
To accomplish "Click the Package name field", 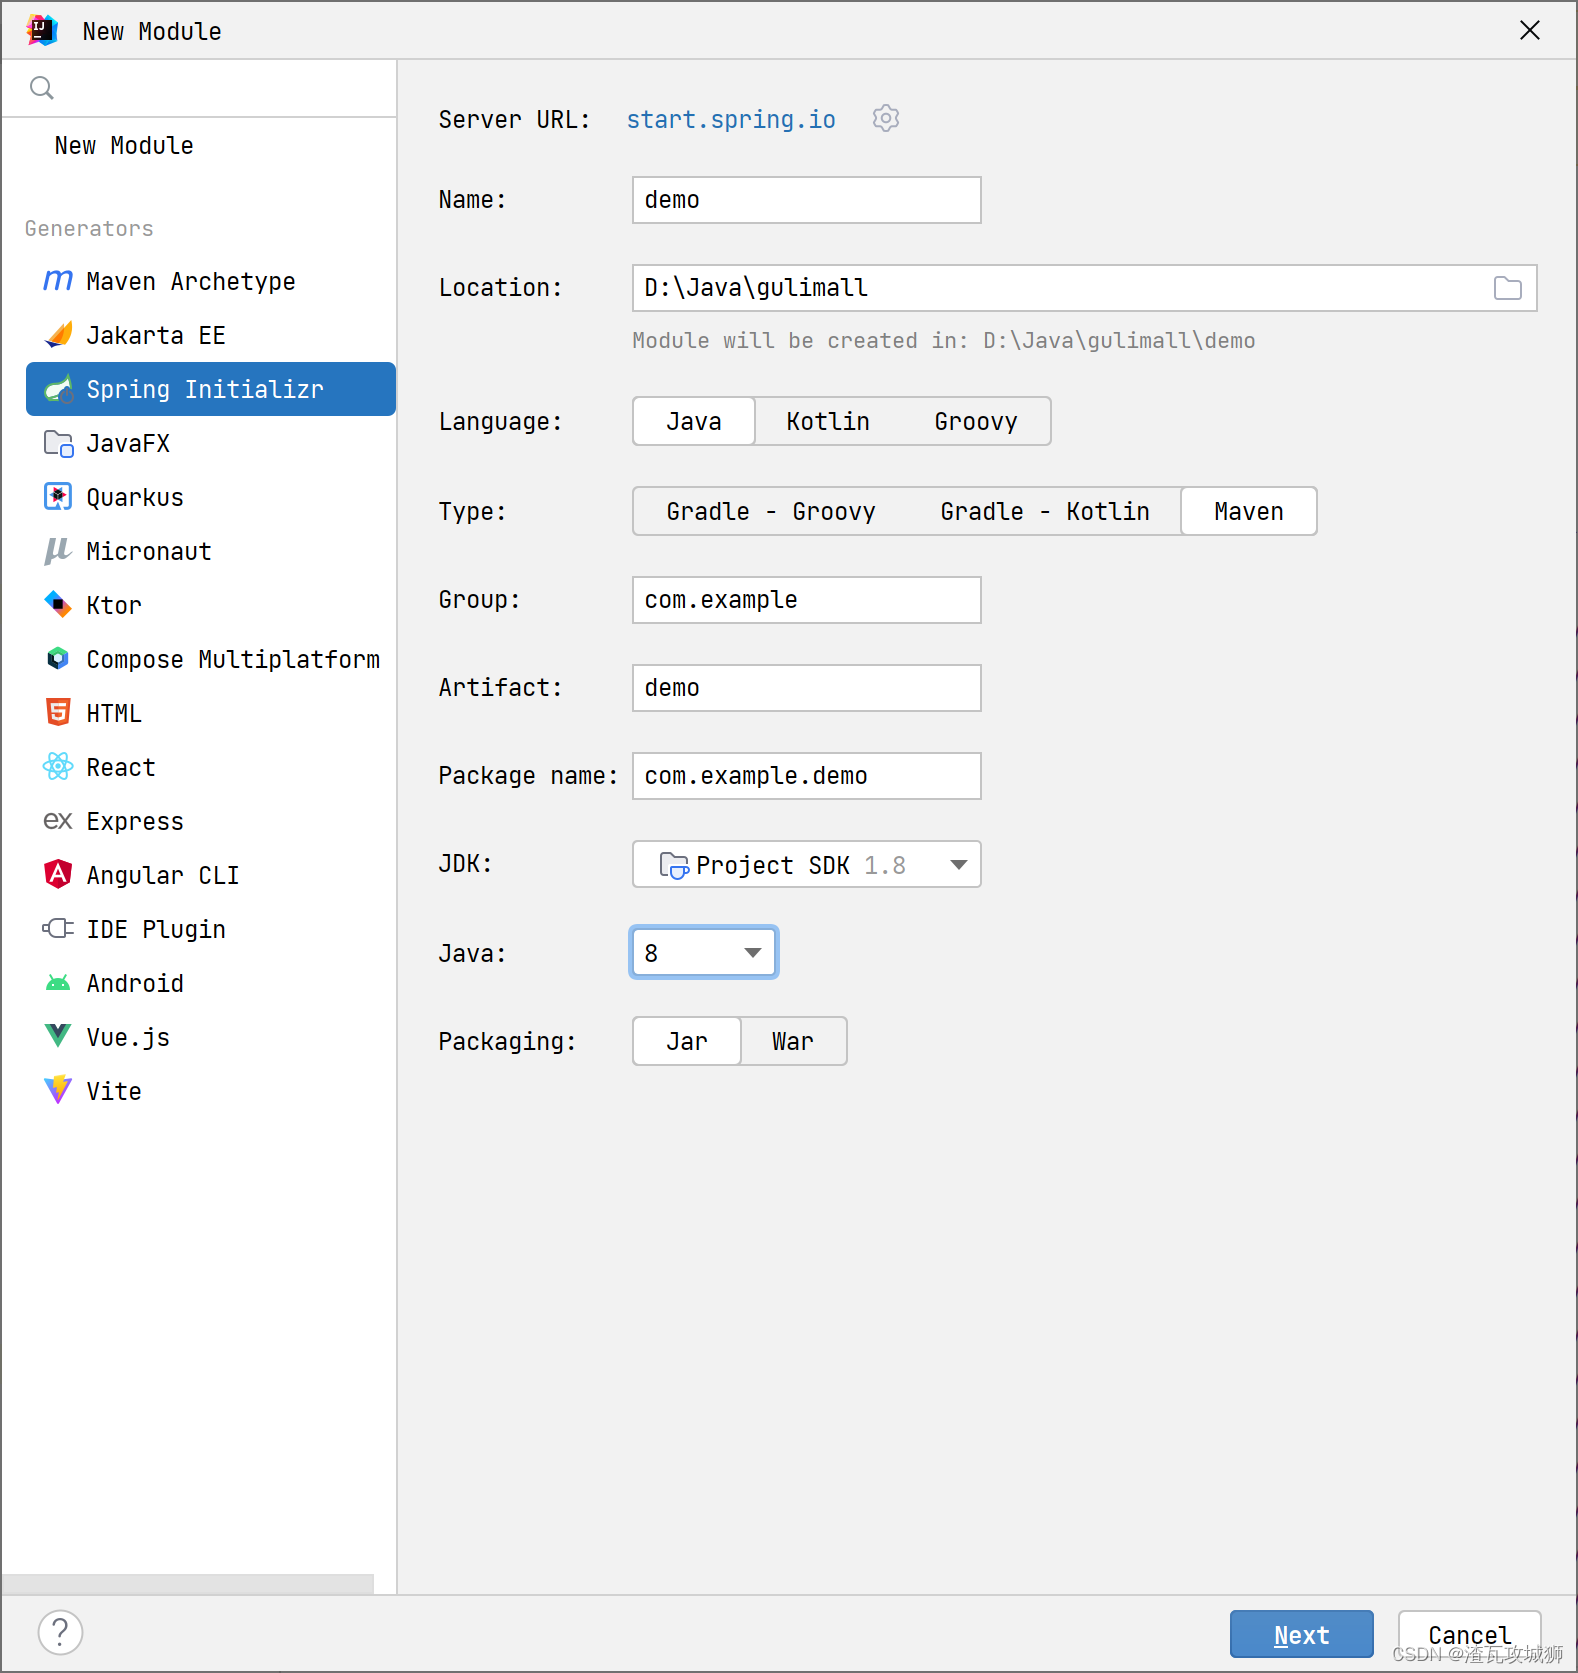I will pos(807,776).
